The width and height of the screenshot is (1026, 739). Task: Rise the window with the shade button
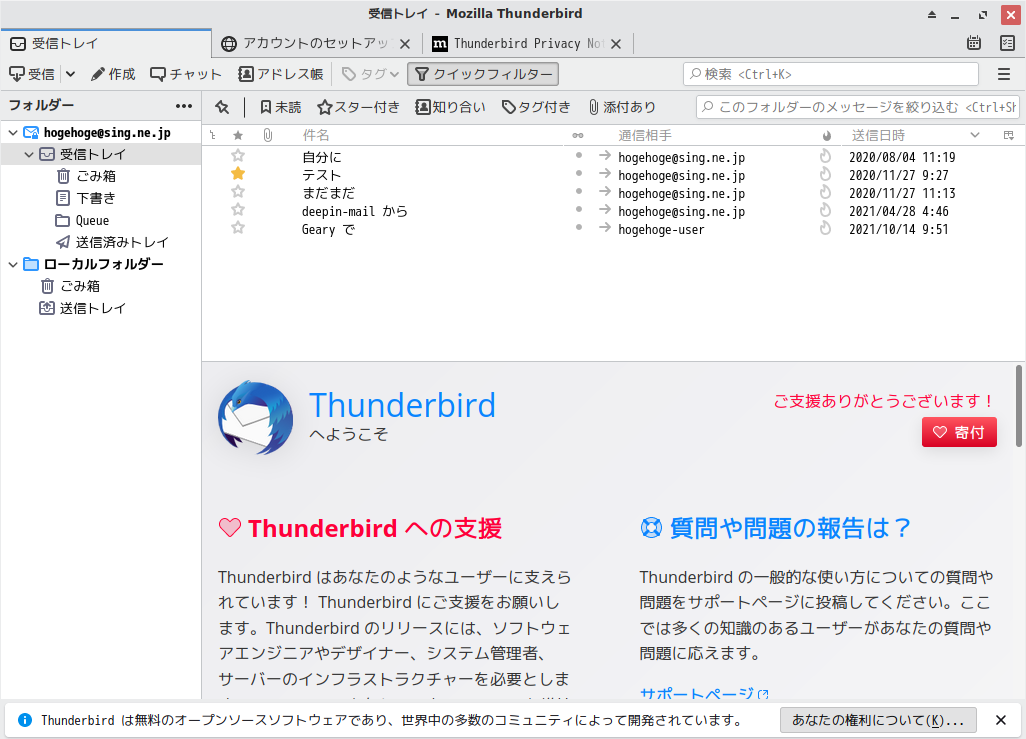point(932,14)
